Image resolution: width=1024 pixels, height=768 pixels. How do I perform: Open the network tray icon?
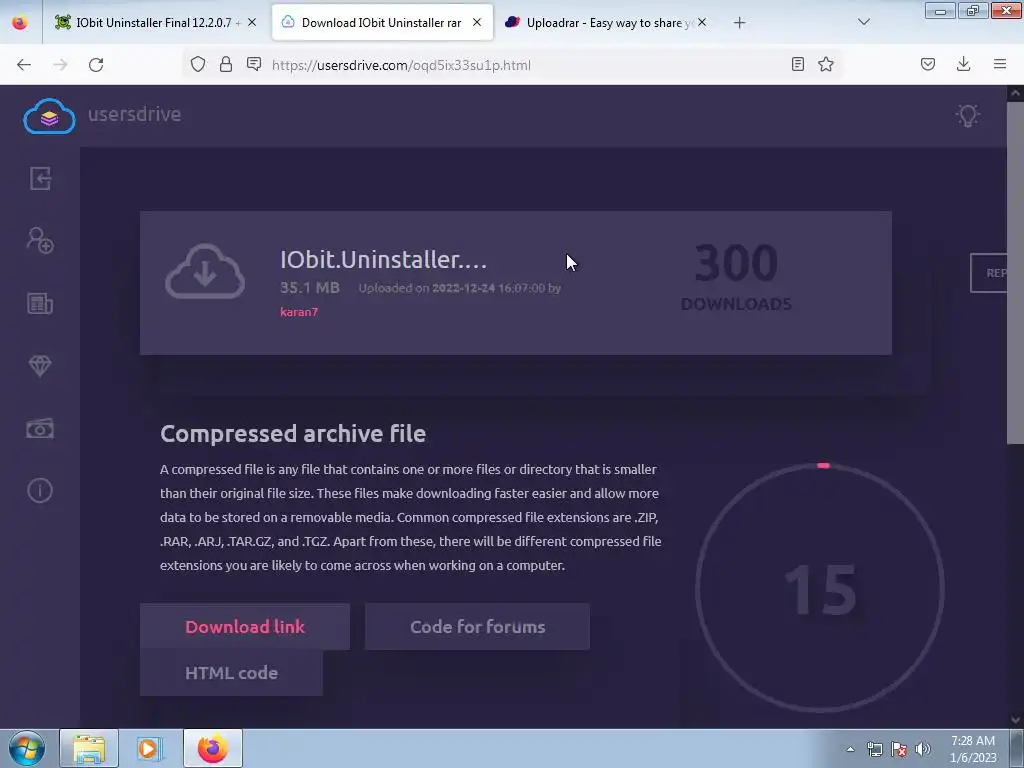tap(874, 749)
